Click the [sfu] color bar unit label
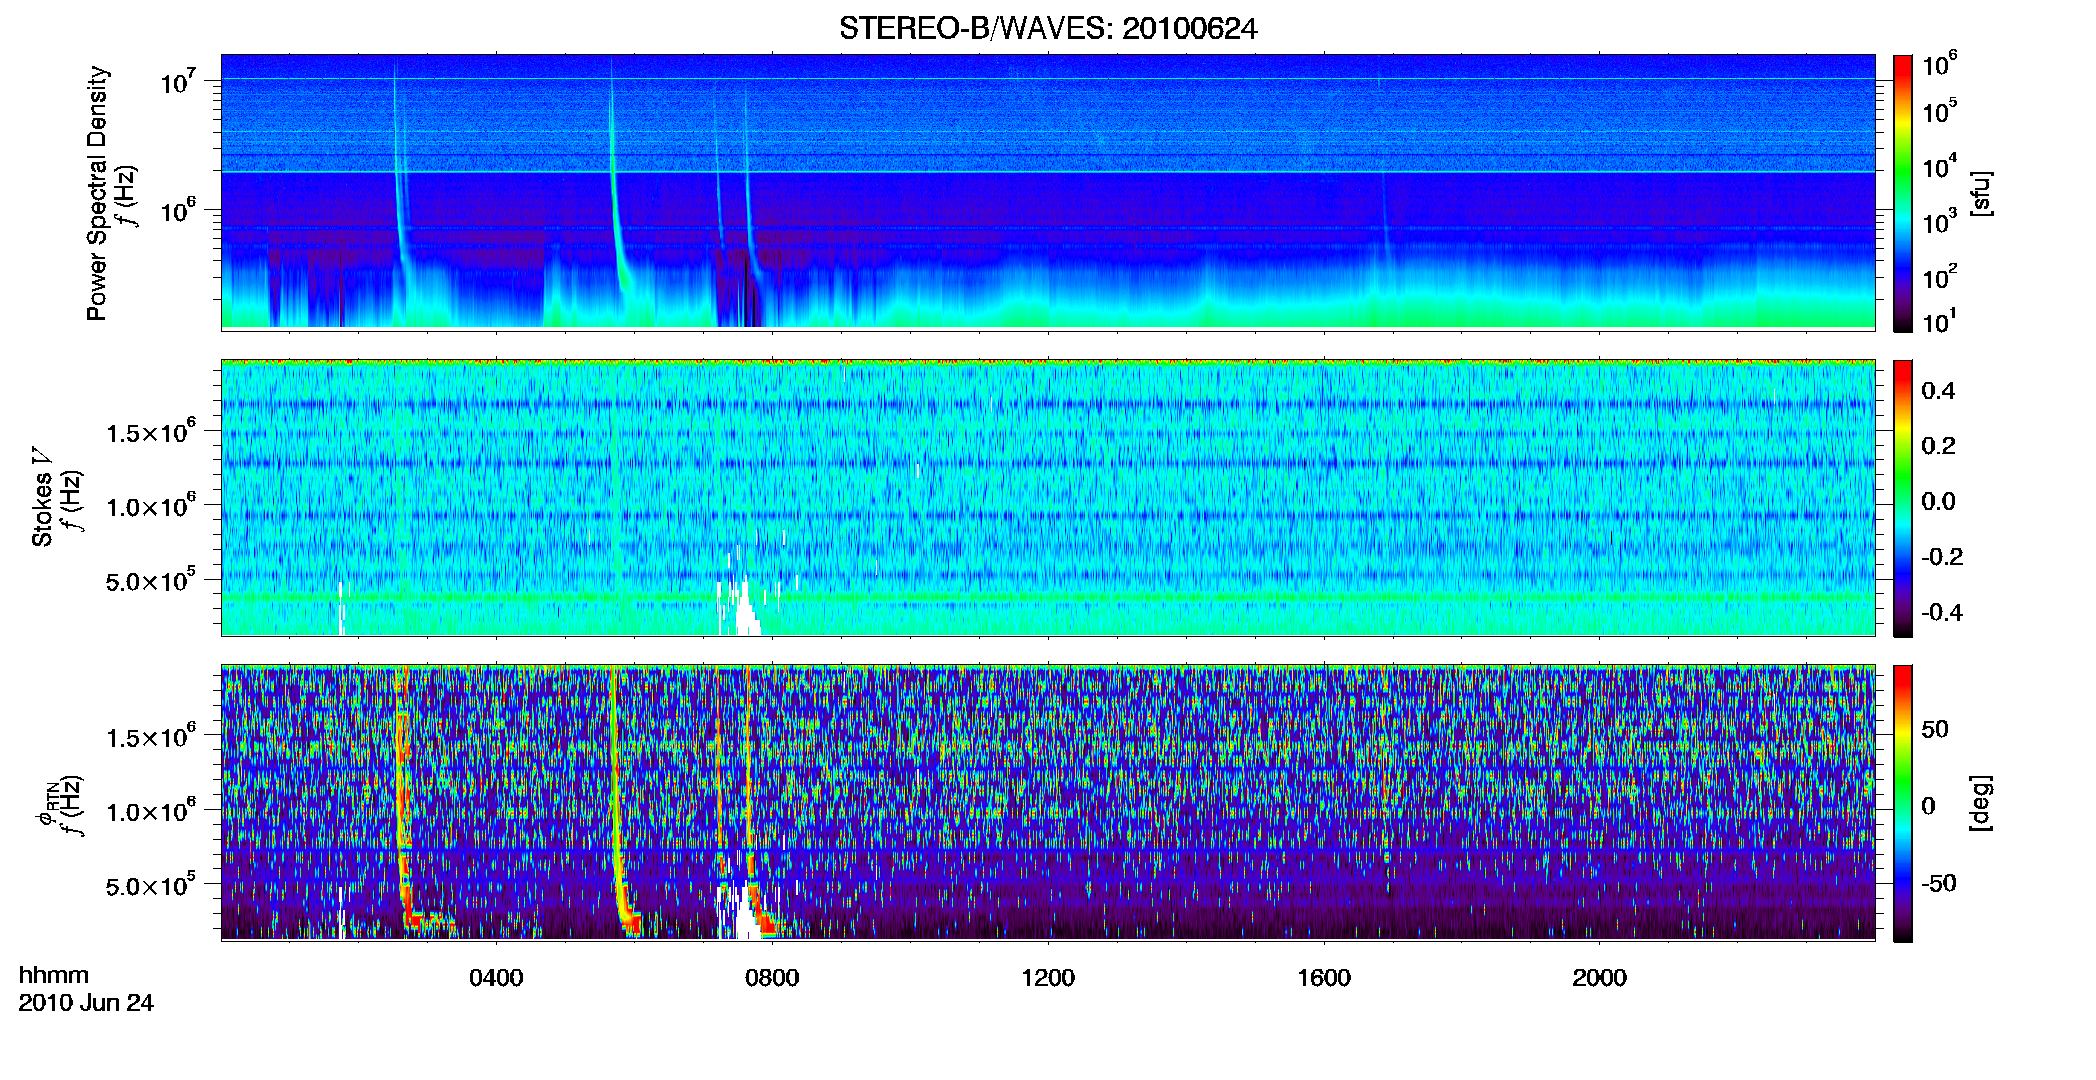 click(x=1981, y=193)
